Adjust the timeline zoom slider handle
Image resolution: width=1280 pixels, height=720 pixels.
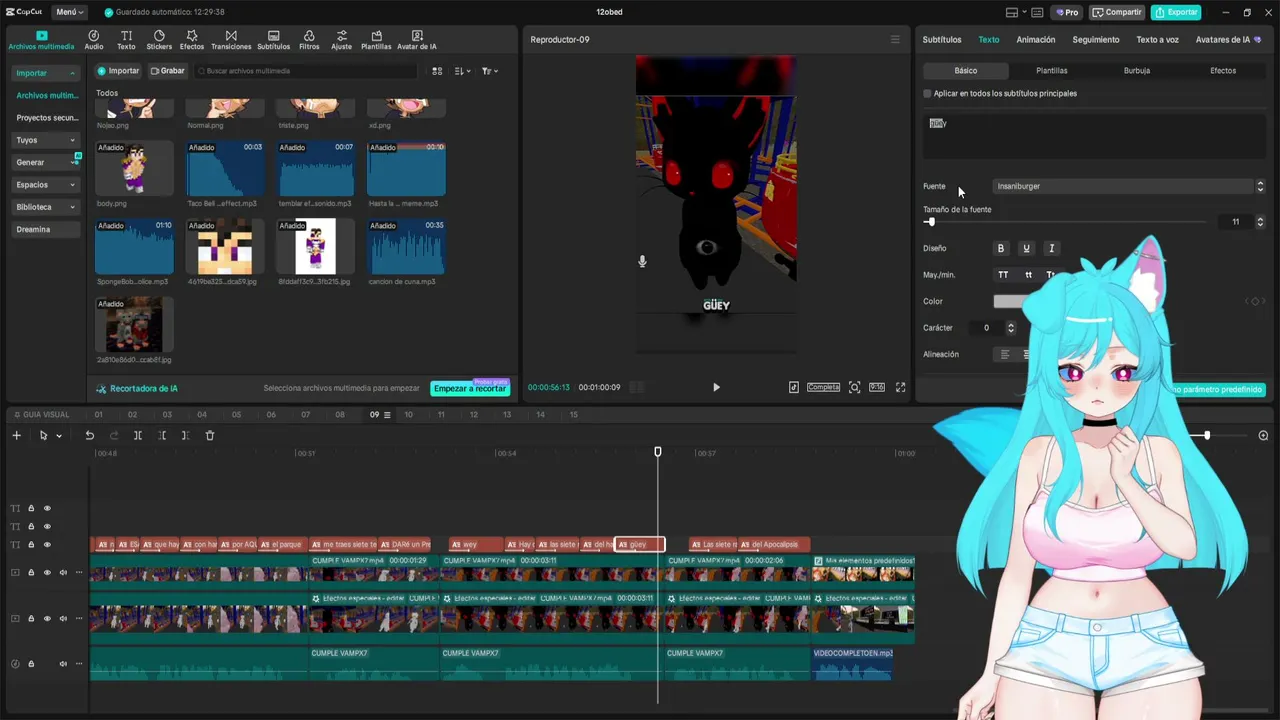pyautogui.click(x=1207, y=435)
